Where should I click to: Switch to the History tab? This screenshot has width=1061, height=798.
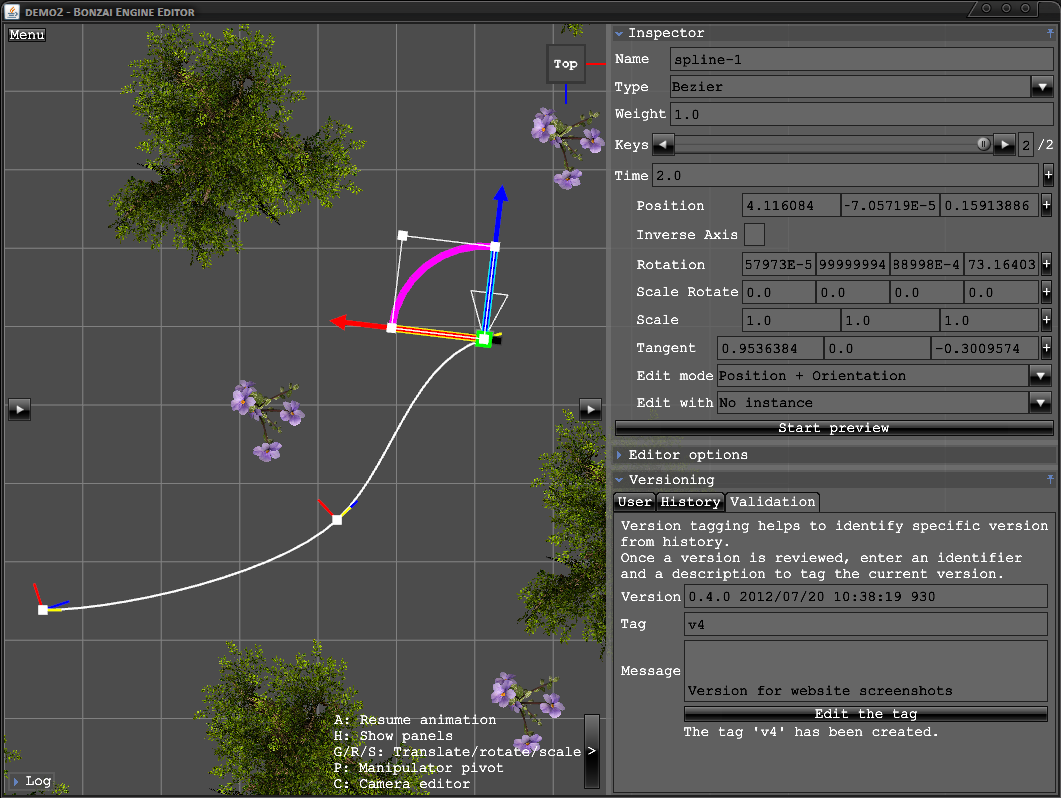click(x=690, y=502)
